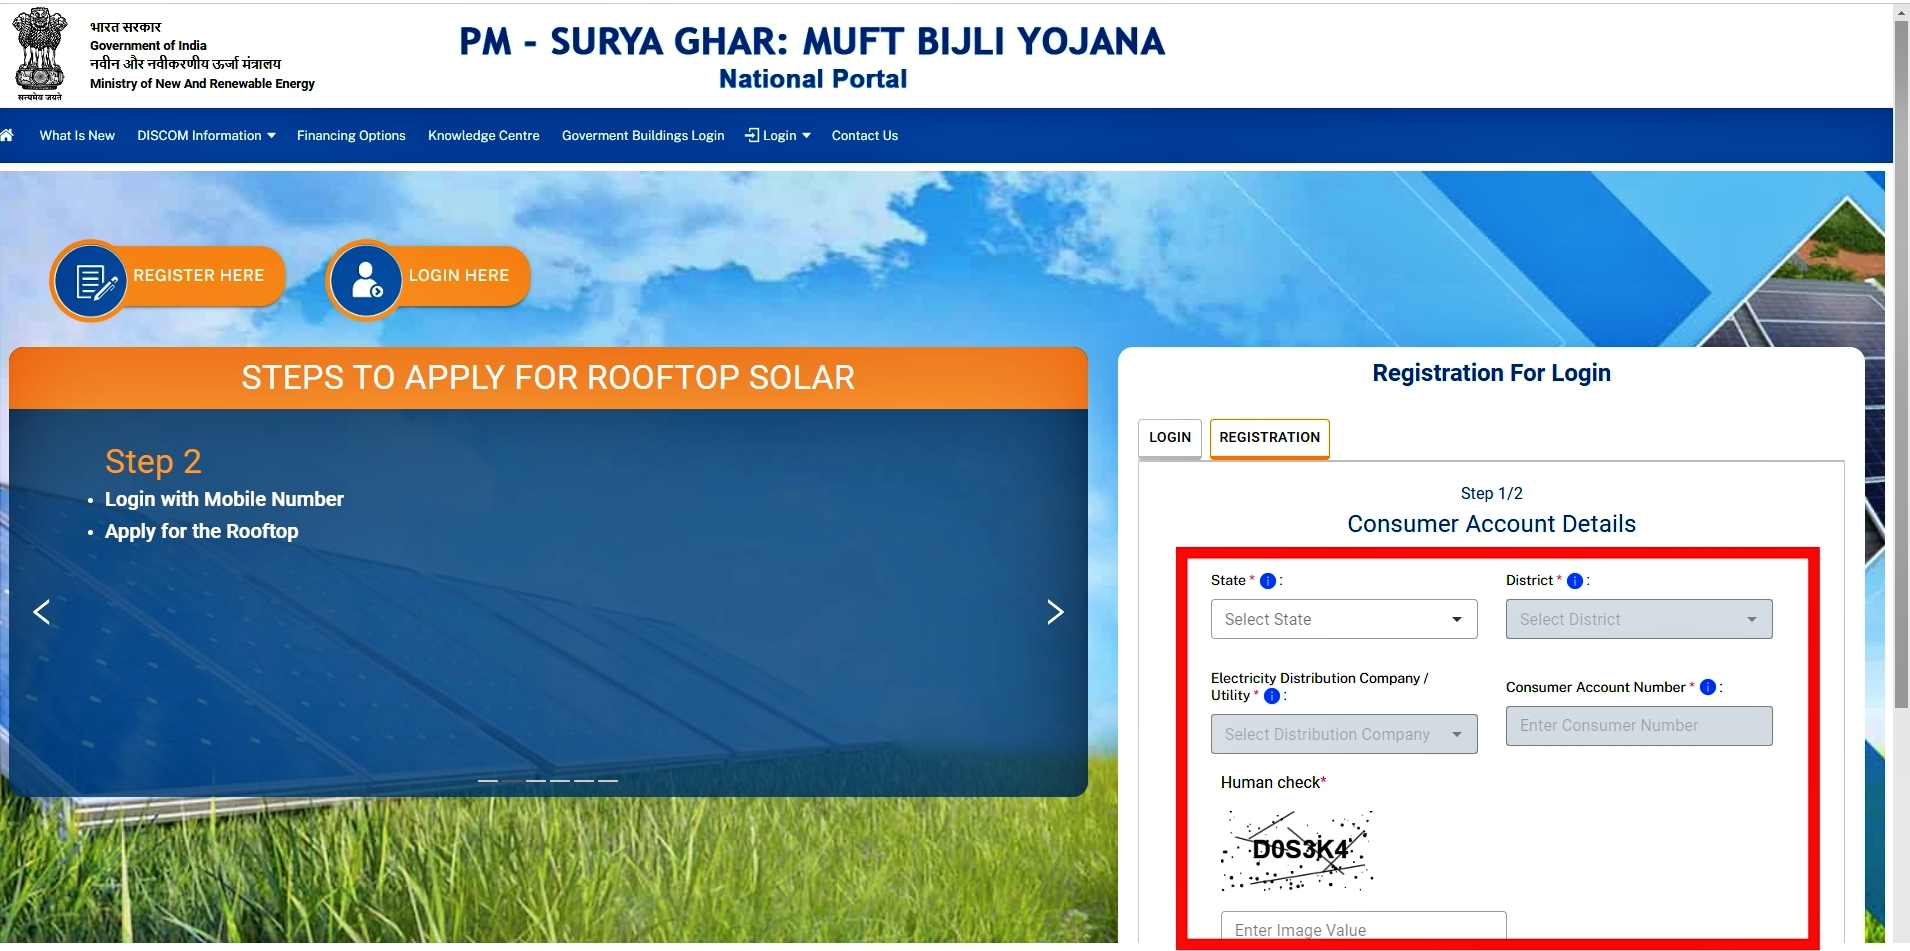Open Goverment Buildings Login menu item
Viewport: 1910px width, 951px height.
(643, 136)
